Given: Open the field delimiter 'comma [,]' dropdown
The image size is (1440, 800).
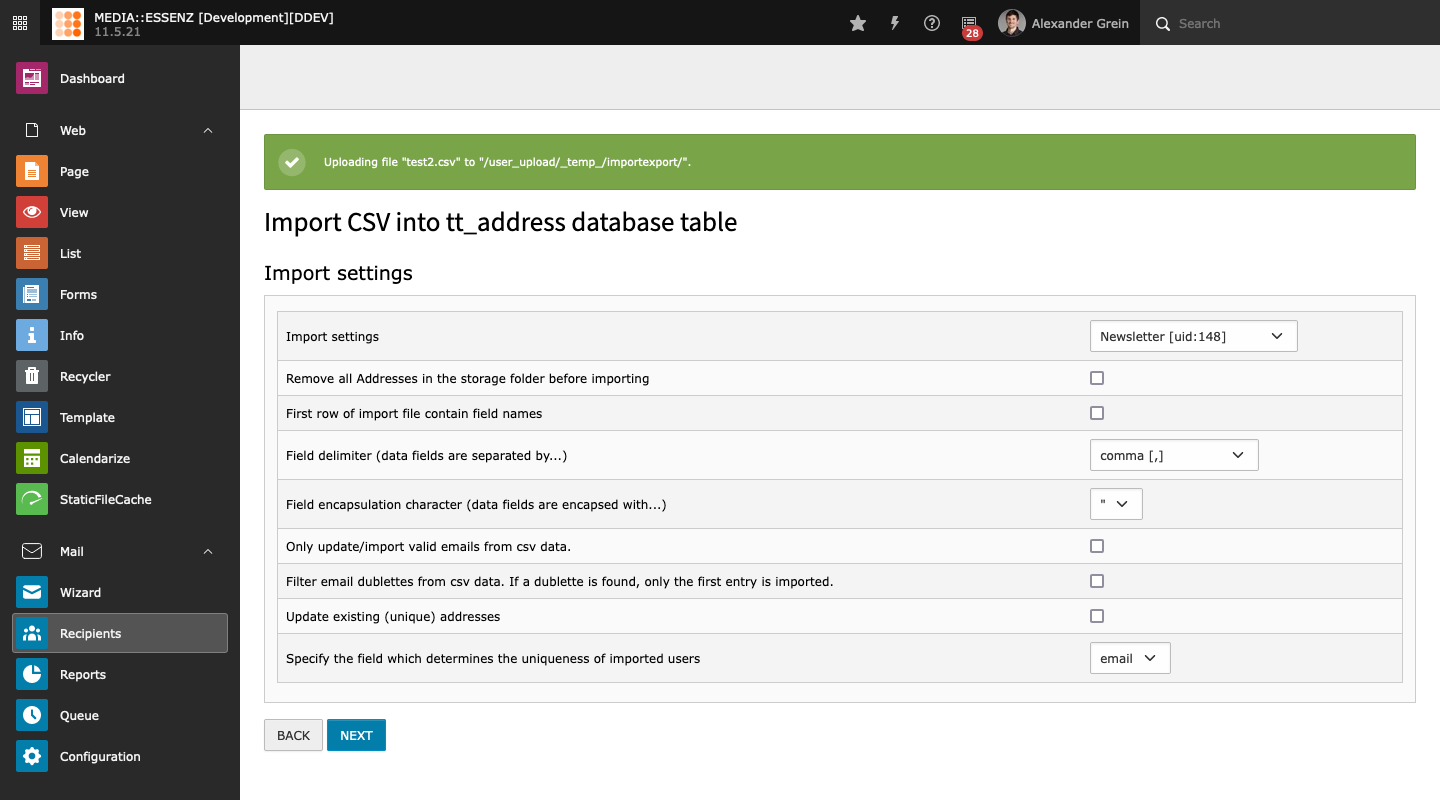Looking at the screenshot, I should (1174, 455).
